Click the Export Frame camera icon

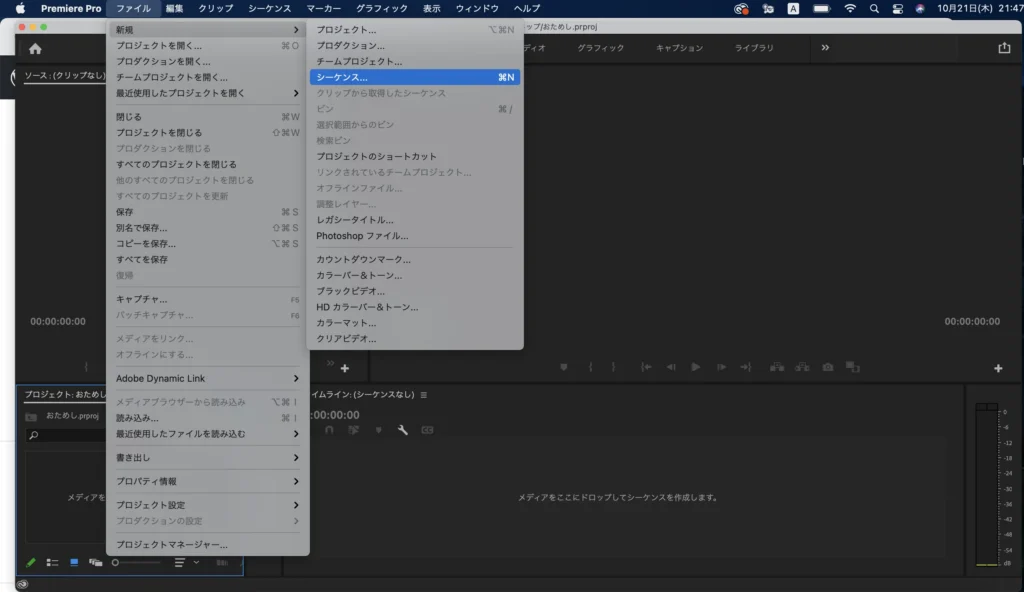coord(828,367)
